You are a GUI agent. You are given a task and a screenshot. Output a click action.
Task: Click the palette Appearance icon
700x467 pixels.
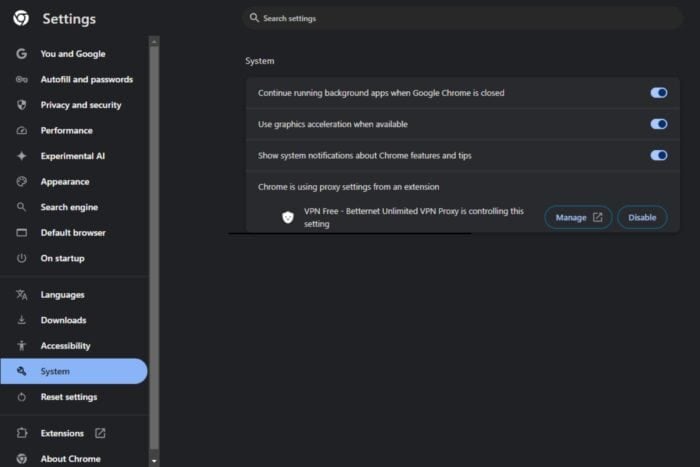tap(21, 181)
